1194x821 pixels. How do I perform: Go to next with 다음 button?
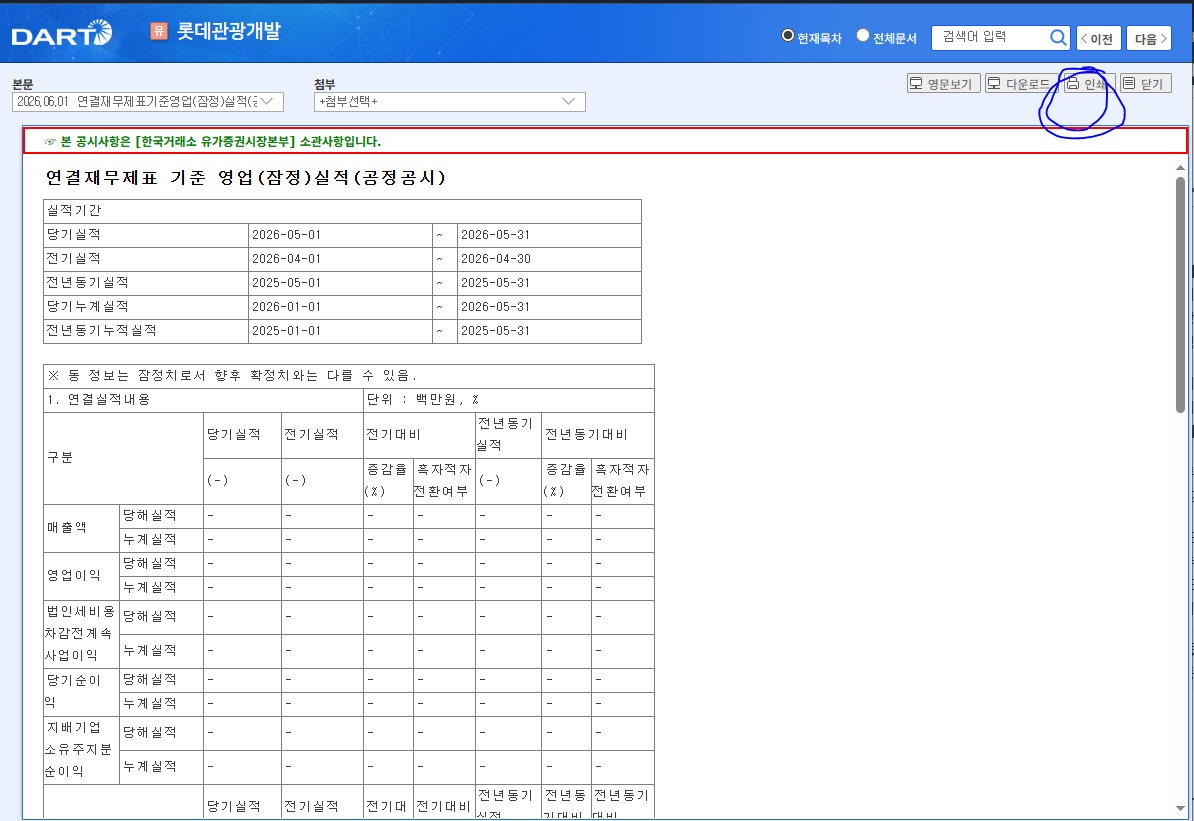tap(1149, 38)
